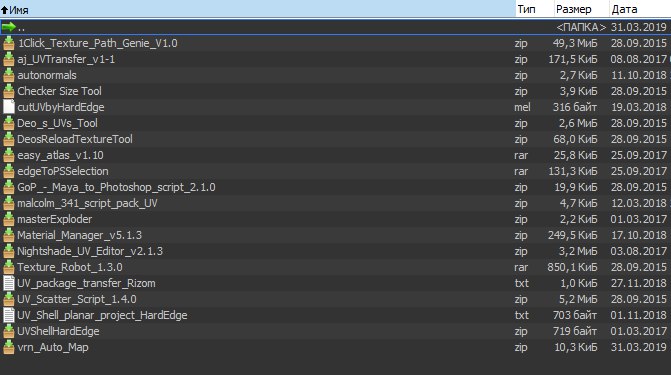Select the Deo_s_UVs_Tool file name
This screenshot has height=375, width=671.
pyautogui.click(x=57, y=123)
